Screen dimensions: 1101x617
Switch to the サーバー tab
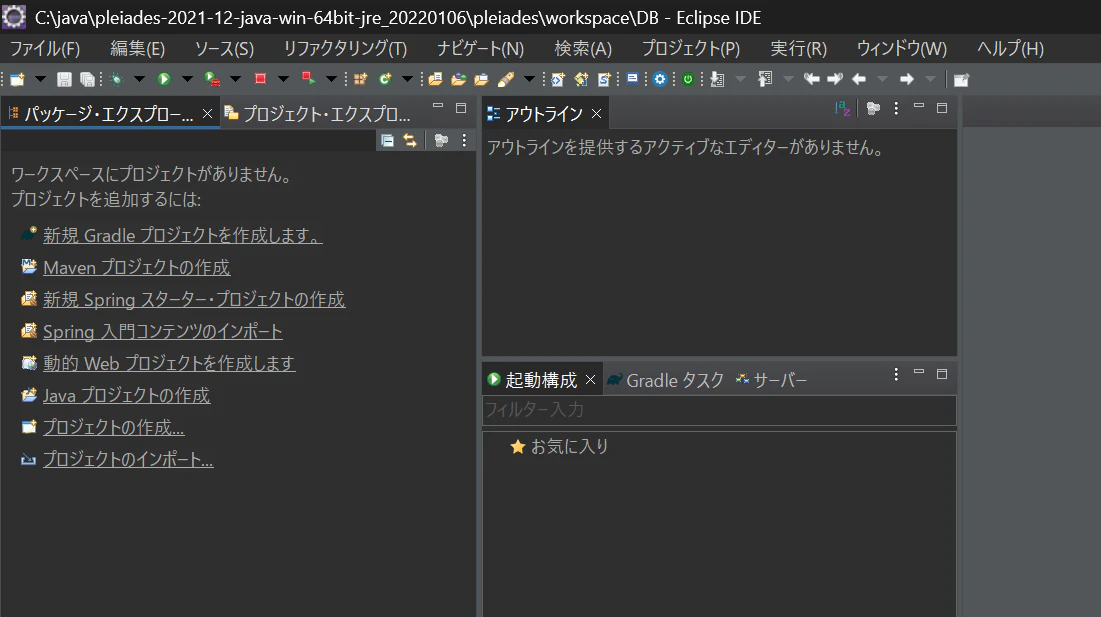[x=772, y=380]
